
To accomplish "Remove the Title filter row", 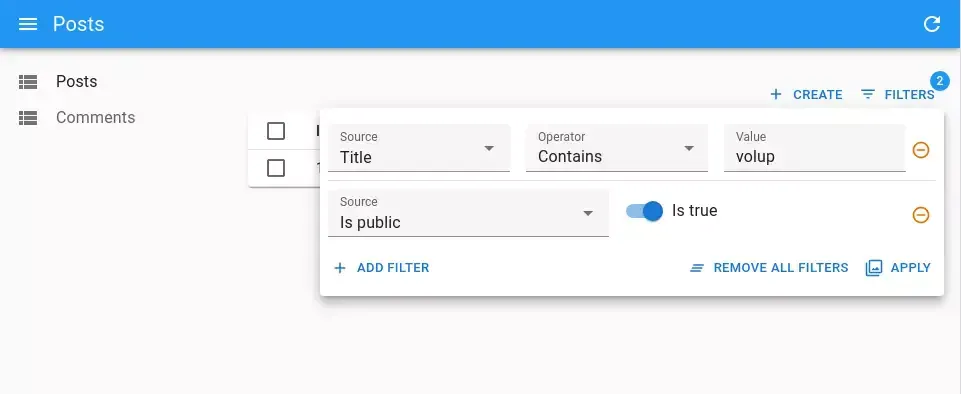I will [921, 150].
